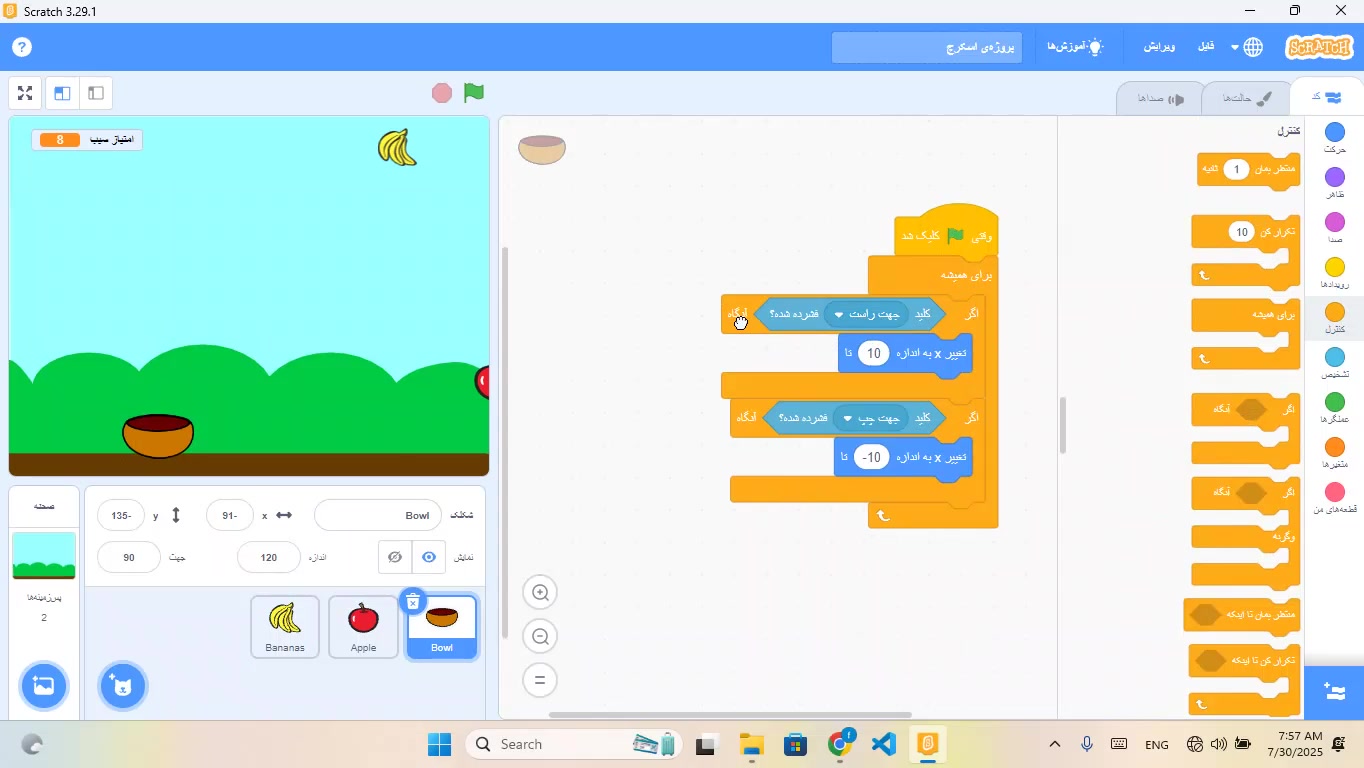Open the فایل (File) menu
The height and width of the screenshot is (768, 1364).
tap(1207, 47)
